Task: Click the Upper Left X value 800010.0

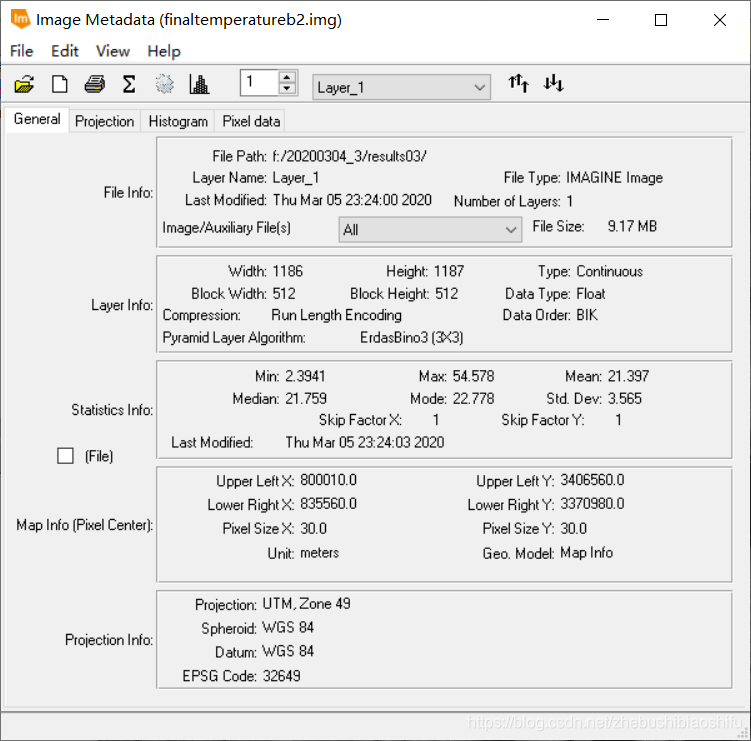Action: coord(328,480)
